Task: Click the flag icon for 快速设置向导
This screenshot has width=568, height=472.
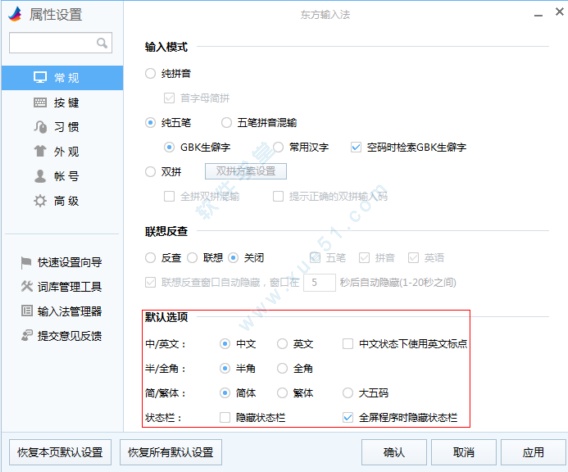Action: tap(26, 262)
